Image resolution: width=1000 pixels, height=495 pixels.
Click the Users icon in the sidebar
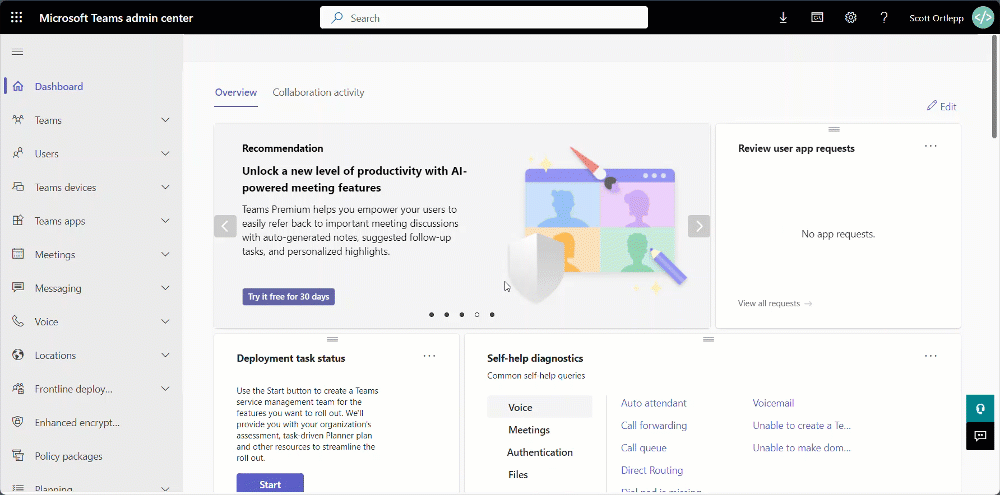click(x=18, y=154)
